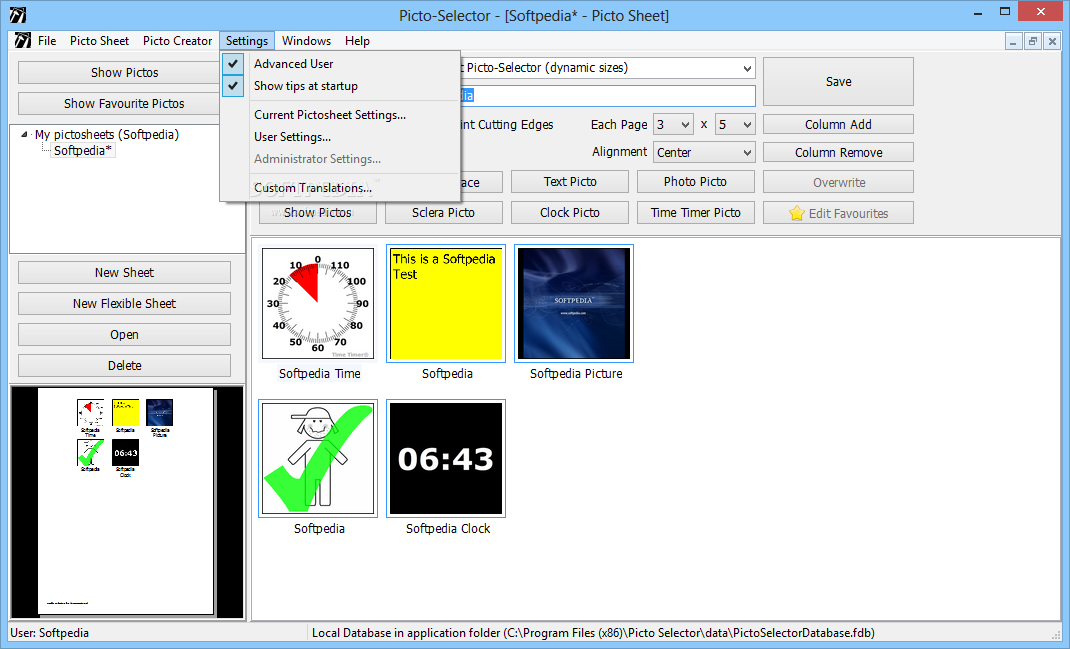Click the New Sheet button
1070x649 pixels.
point(124,272)
